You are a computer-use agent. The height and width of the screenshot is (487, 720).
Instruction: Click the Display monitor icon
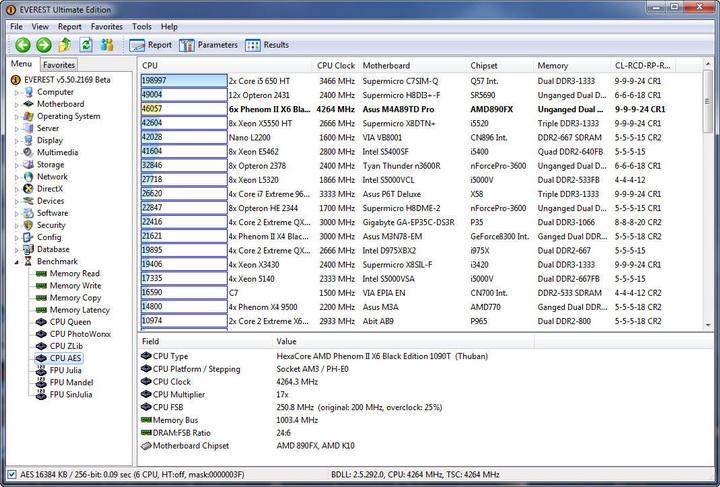click(x=28, y=140)
